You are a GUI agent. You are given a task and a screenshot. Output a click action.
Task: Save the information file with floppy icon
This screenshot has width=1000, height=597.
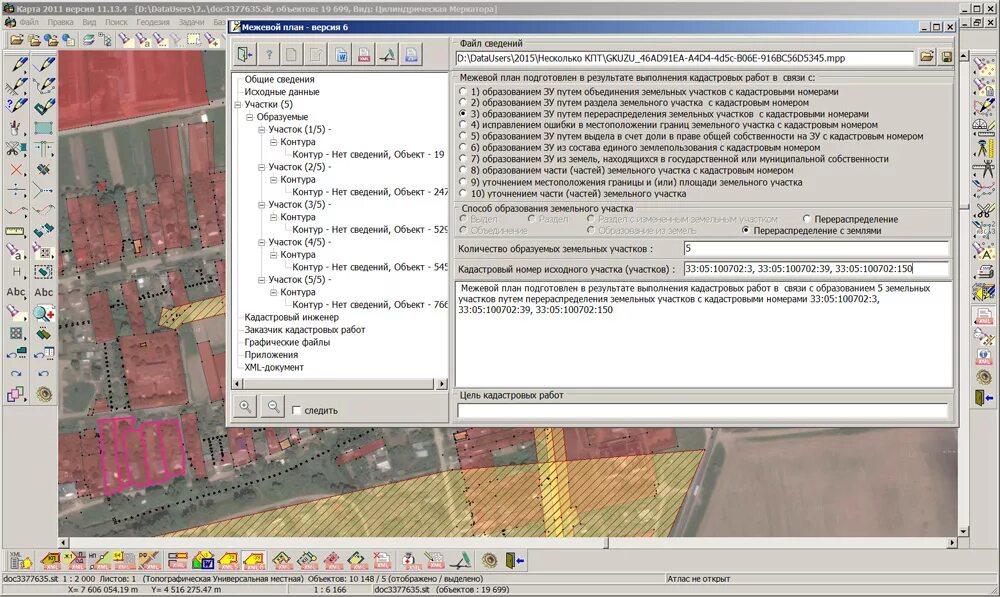click(946, 57)
